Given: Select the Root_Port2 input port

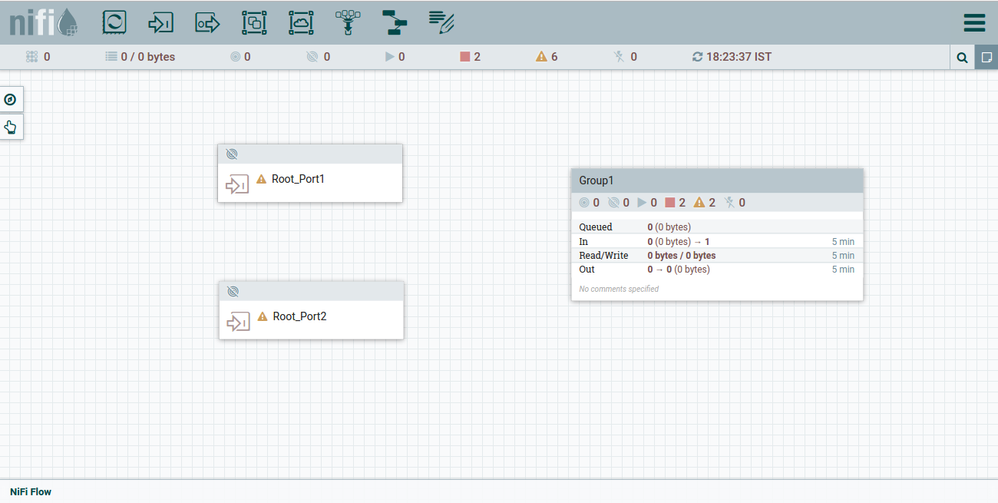Looking at the screenshot, I should (311, 317).
